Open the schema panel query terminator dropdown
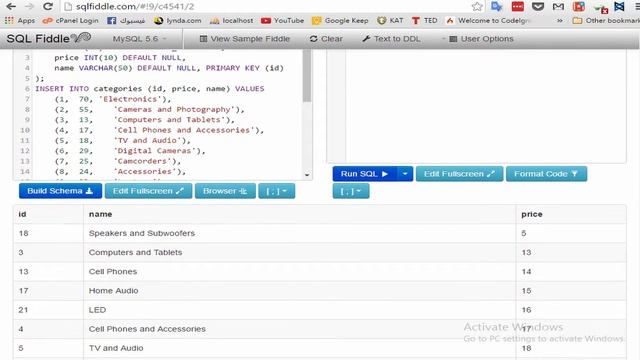This screenshot has width=640, height=360. click(x=276, y=191)
